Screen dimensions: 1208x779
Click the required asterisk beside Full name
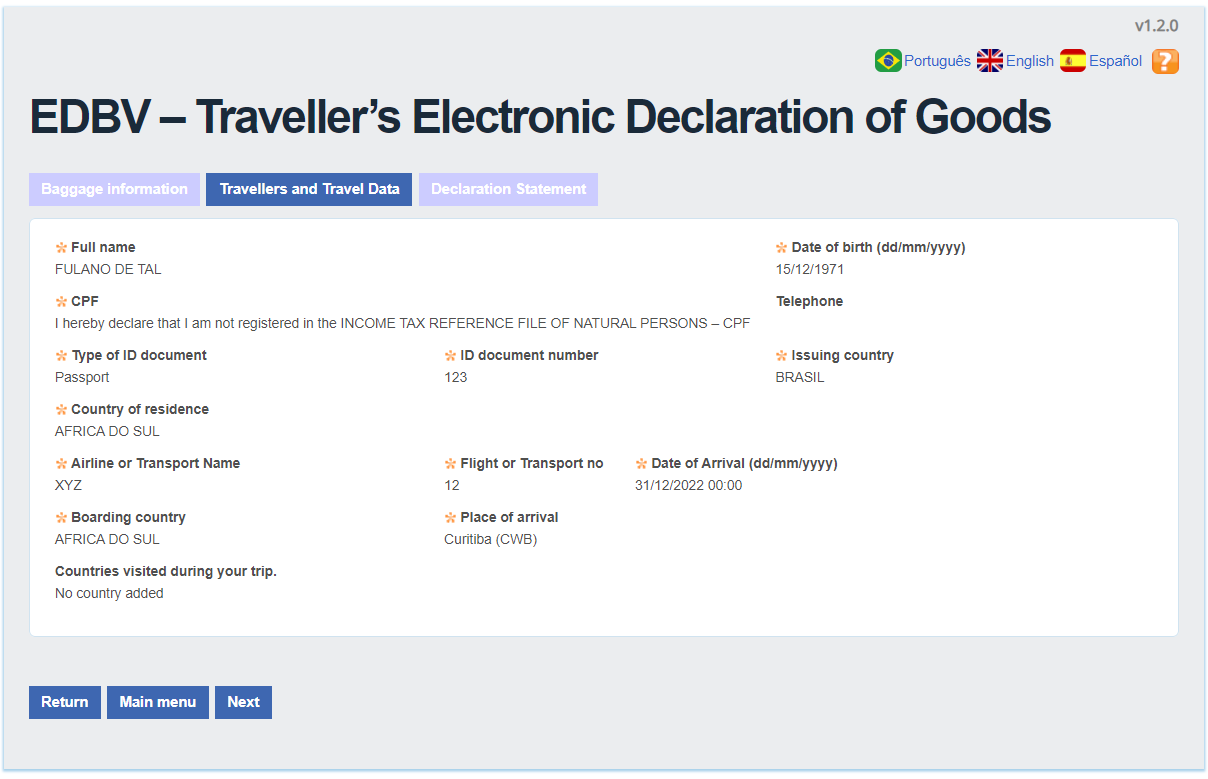[x=62, y=248]
